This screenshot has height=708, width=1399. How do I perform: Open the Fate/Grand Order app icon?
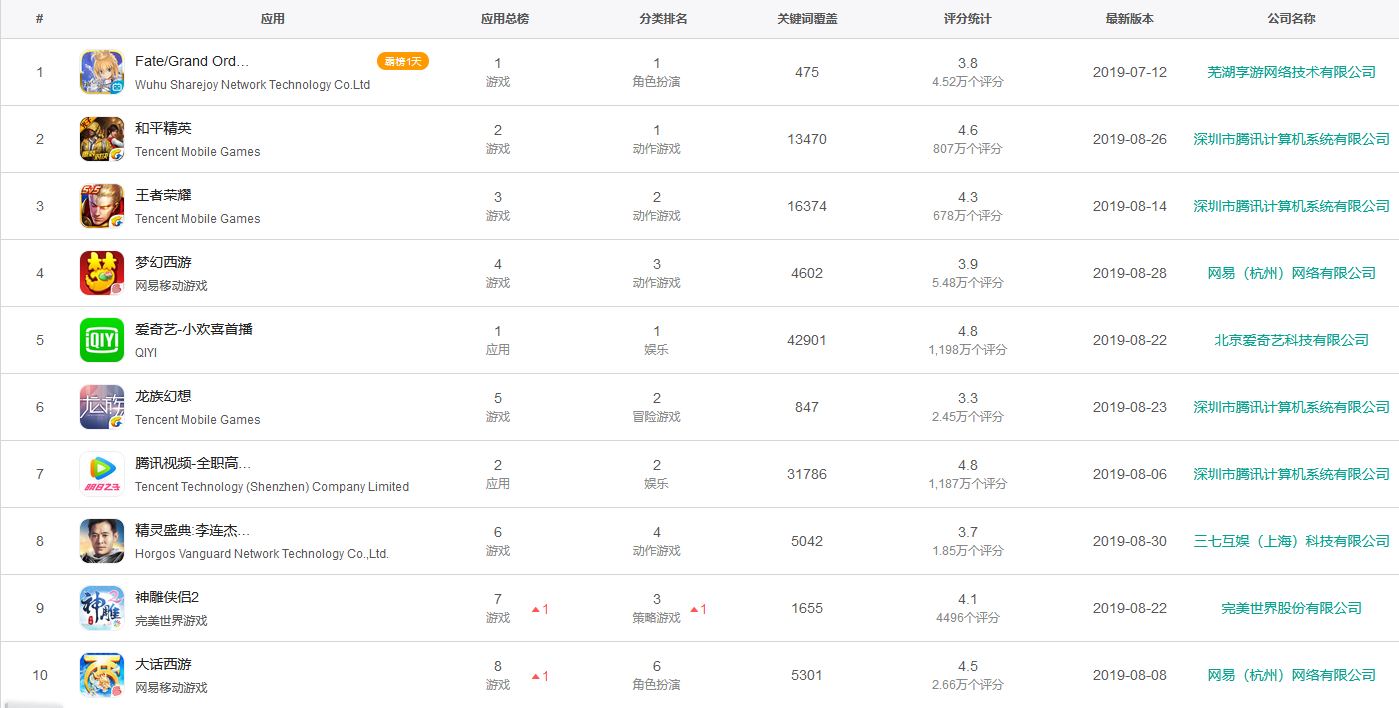[102, 72]
